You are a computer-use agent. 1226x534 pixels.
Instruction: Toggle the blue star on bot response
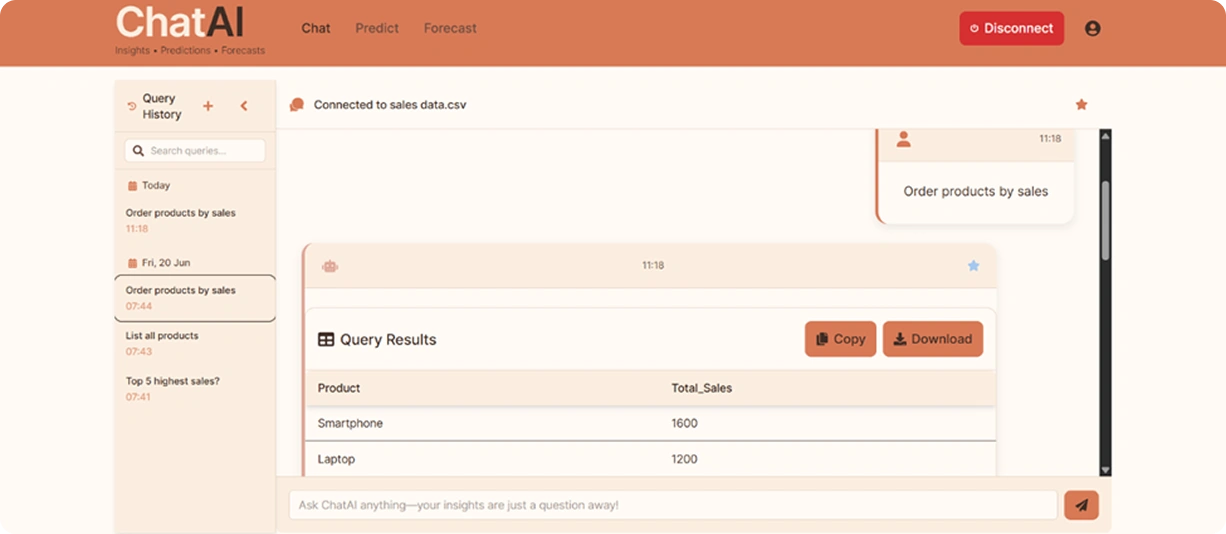[x=973, y=266]
